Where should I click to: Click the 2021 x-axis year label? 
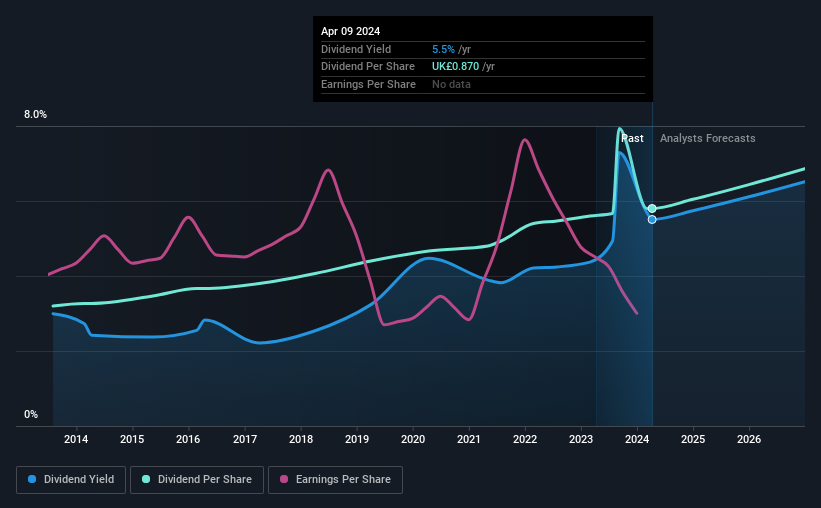pos(469,439)
